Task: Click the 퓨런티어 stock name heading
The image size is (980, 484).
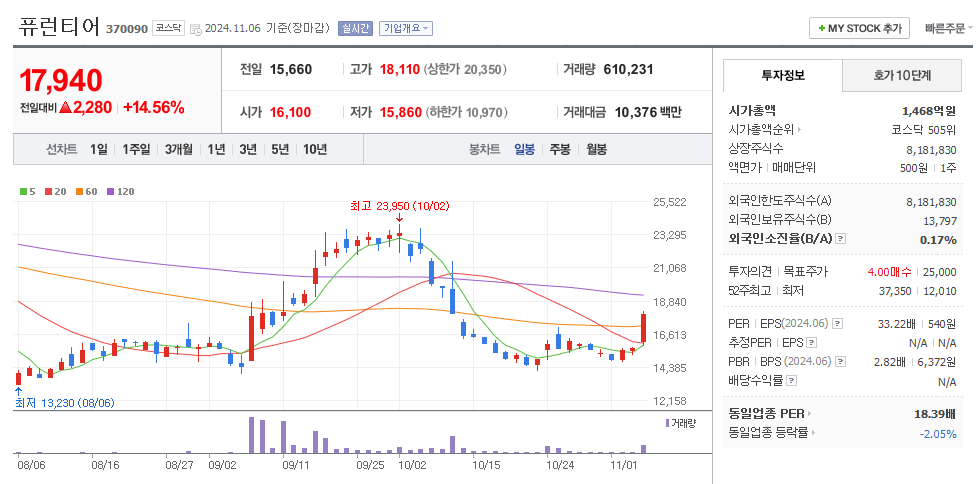Action: coord(59,28)
